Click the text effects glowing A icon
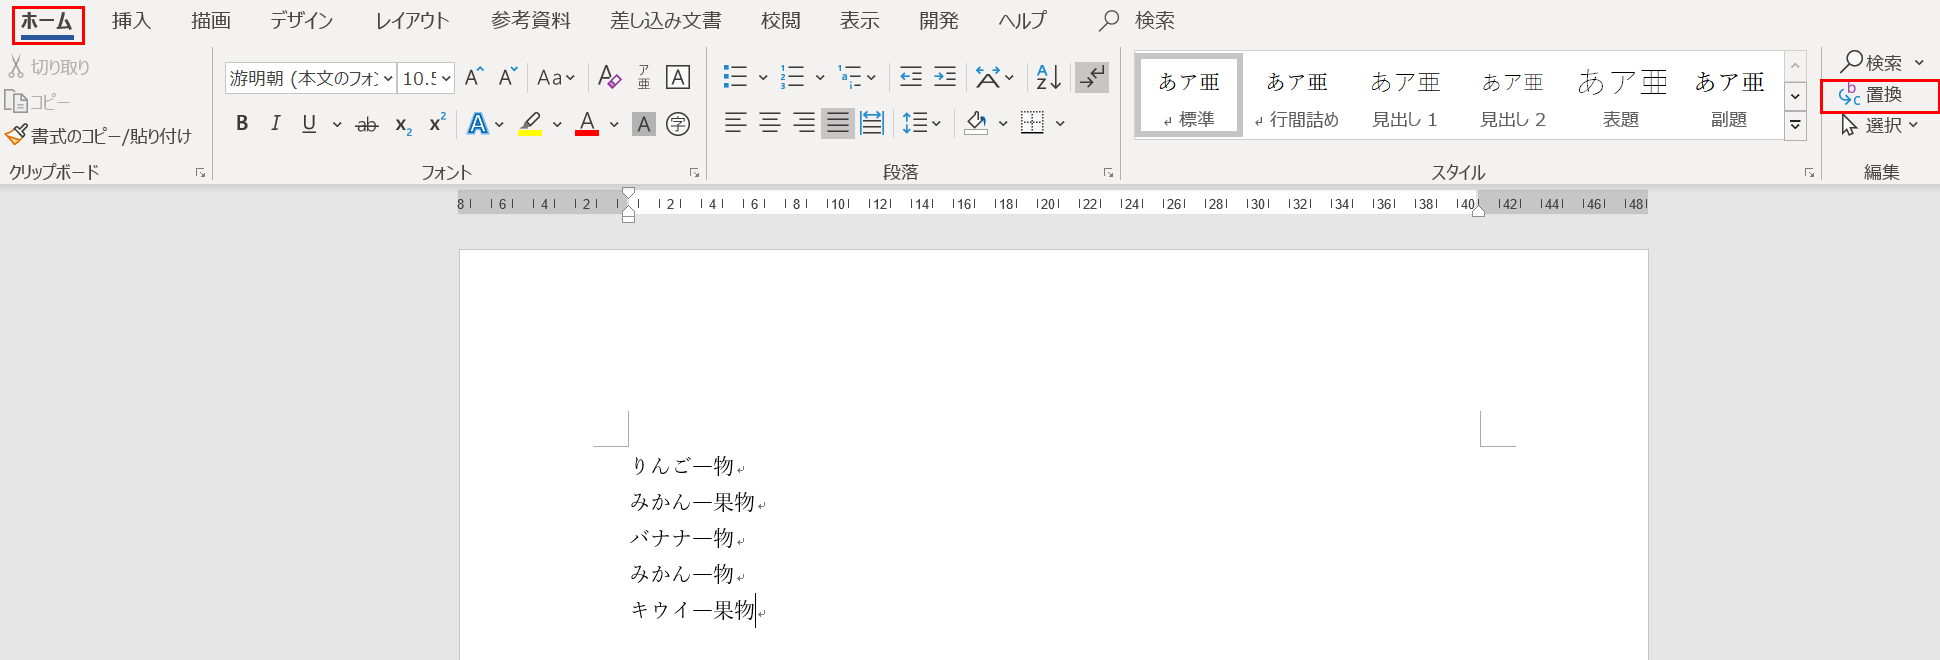Viewport: 1940px width, 660px height. [478, 124]
